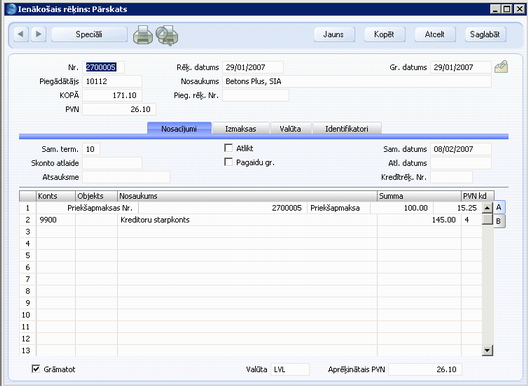This screenshot has width=528, height=386.
Task: Click the Nr. field
Action: 103,67
